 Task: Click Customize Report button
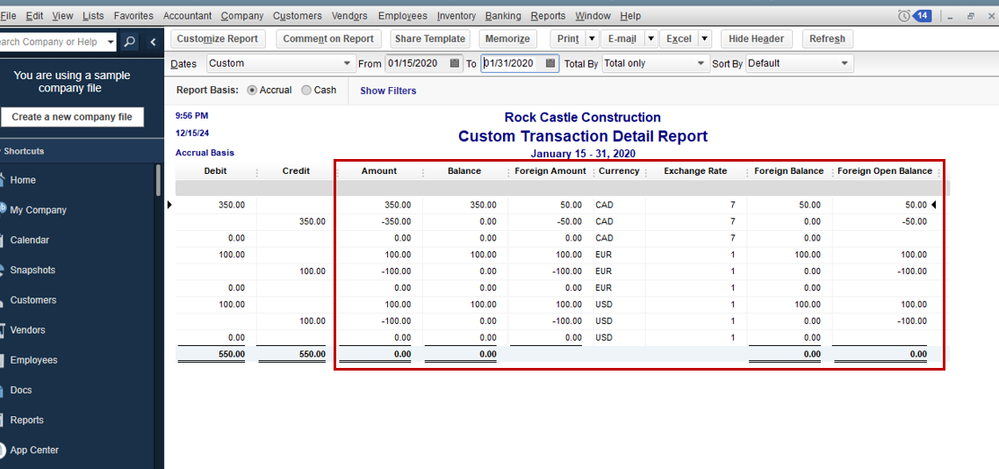(217, 39)
